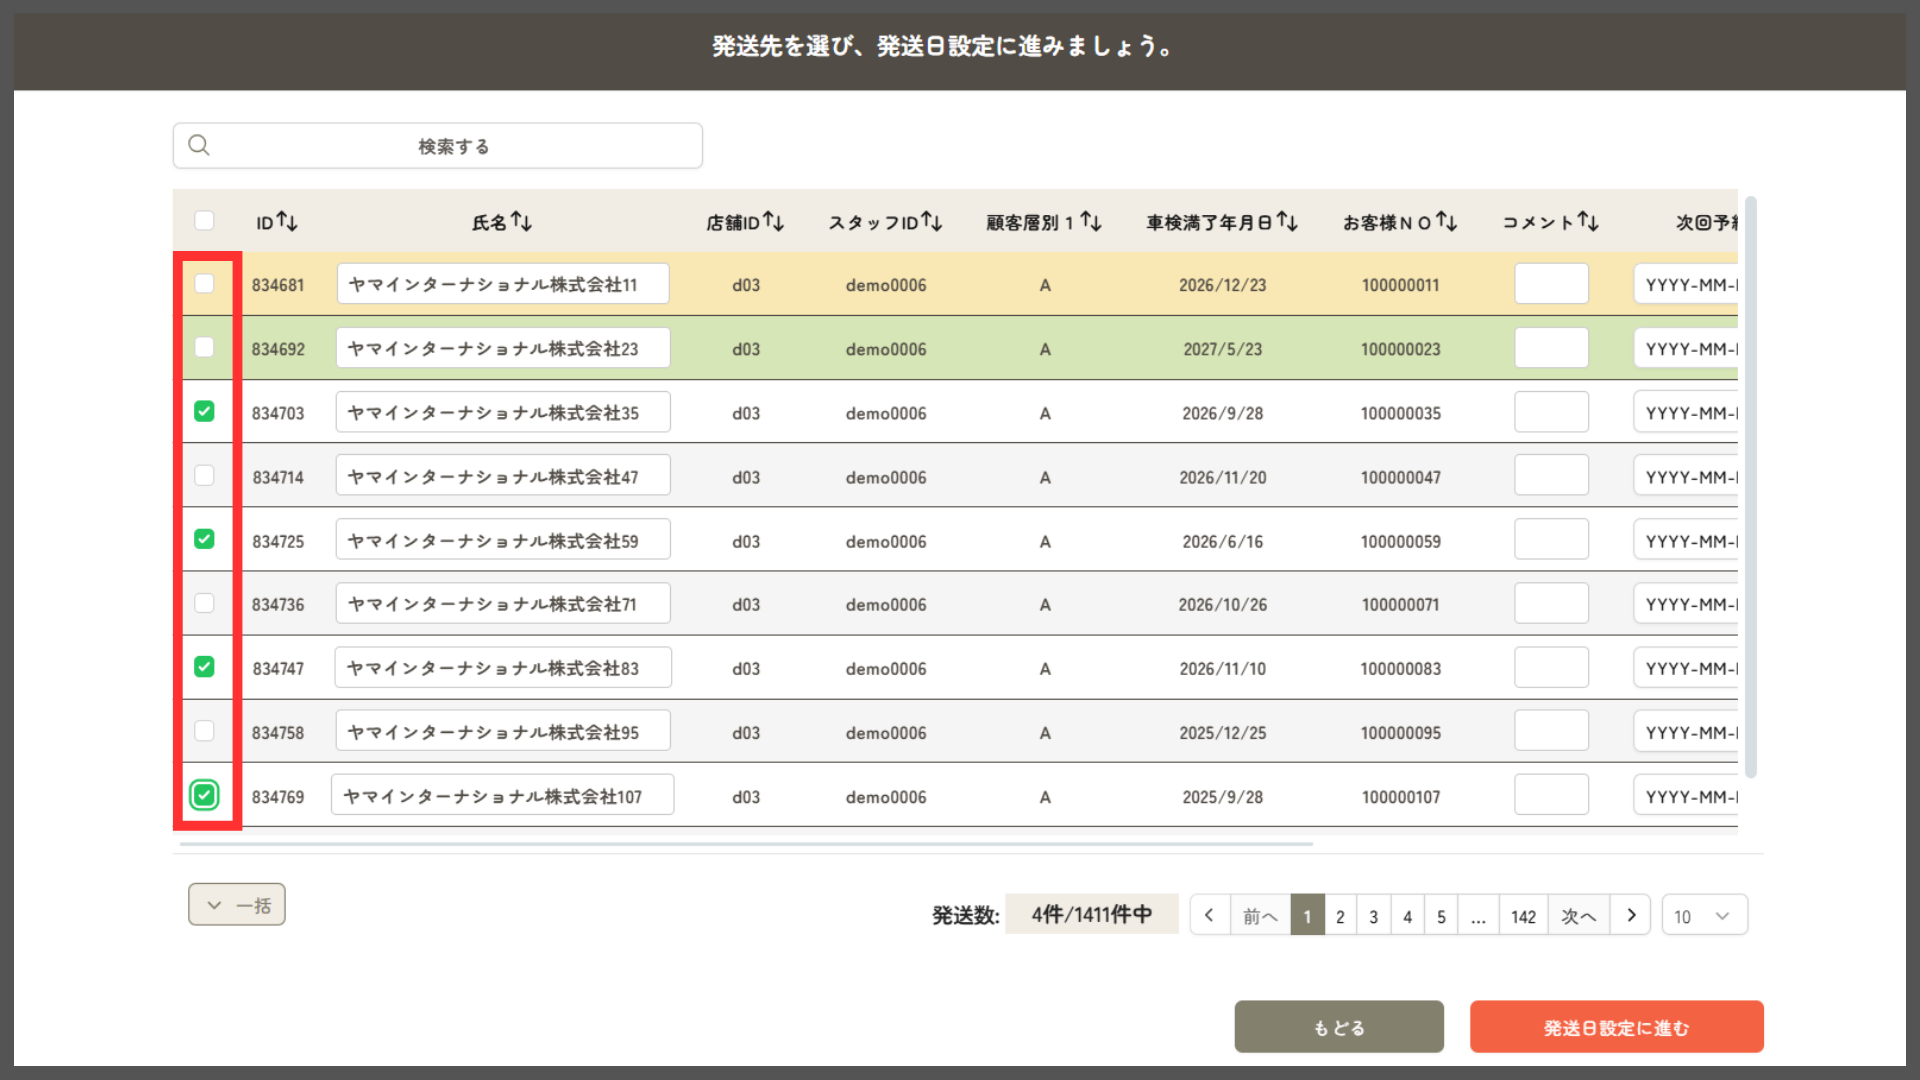Image resolution: width=1920 pixels, height=1080 pixels.
Task: Go to page 3
Action: [x=1373, y=916]
